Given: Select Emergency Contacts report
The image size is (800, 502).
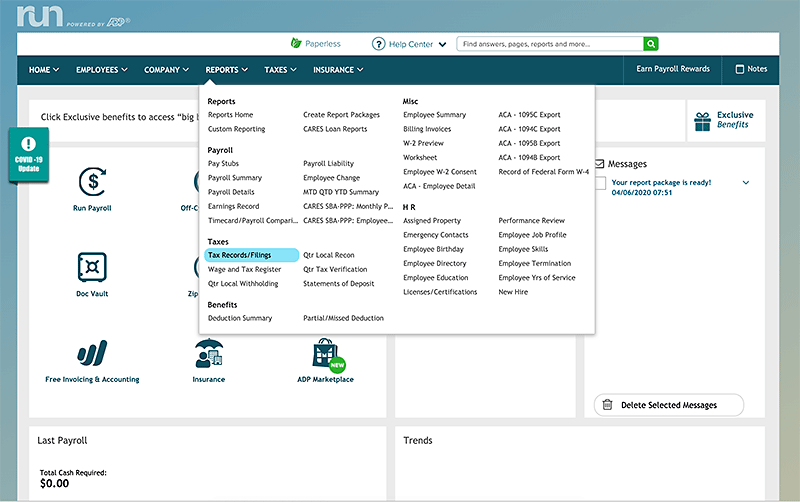Looking at the screenshot, I should pos(436,235).
